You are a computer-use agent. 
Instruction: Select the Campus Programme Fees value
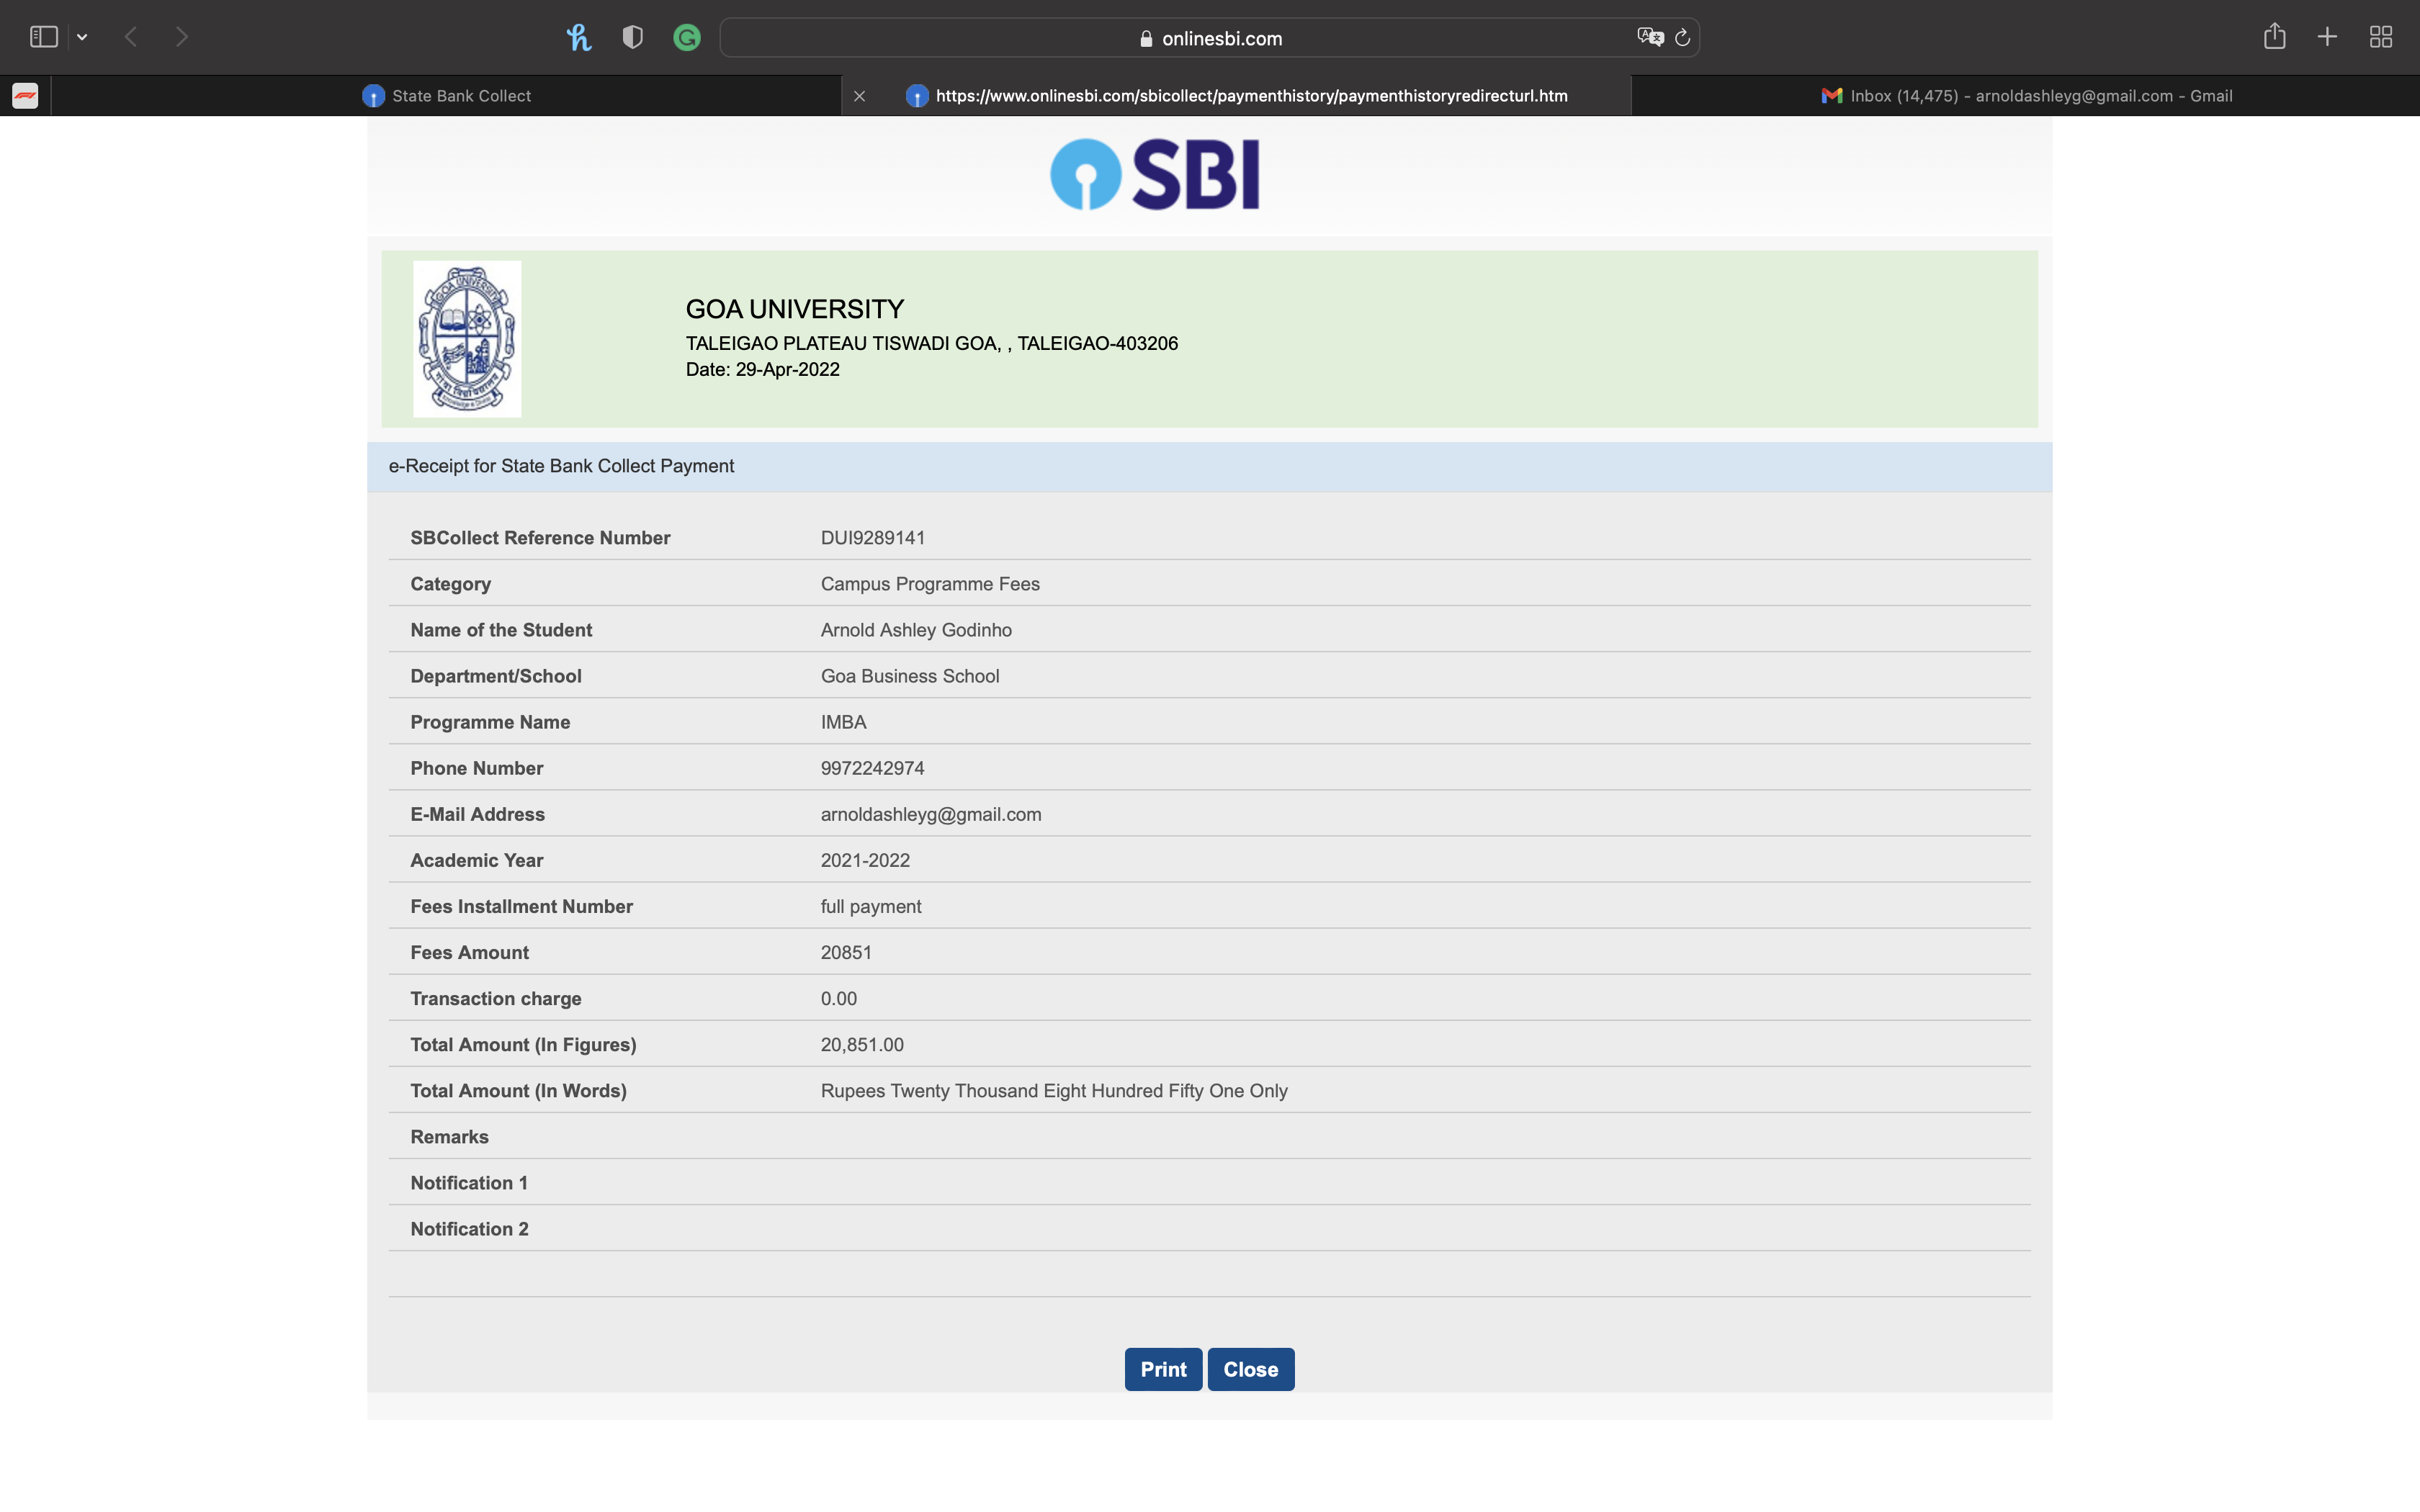tap(930, 584)
